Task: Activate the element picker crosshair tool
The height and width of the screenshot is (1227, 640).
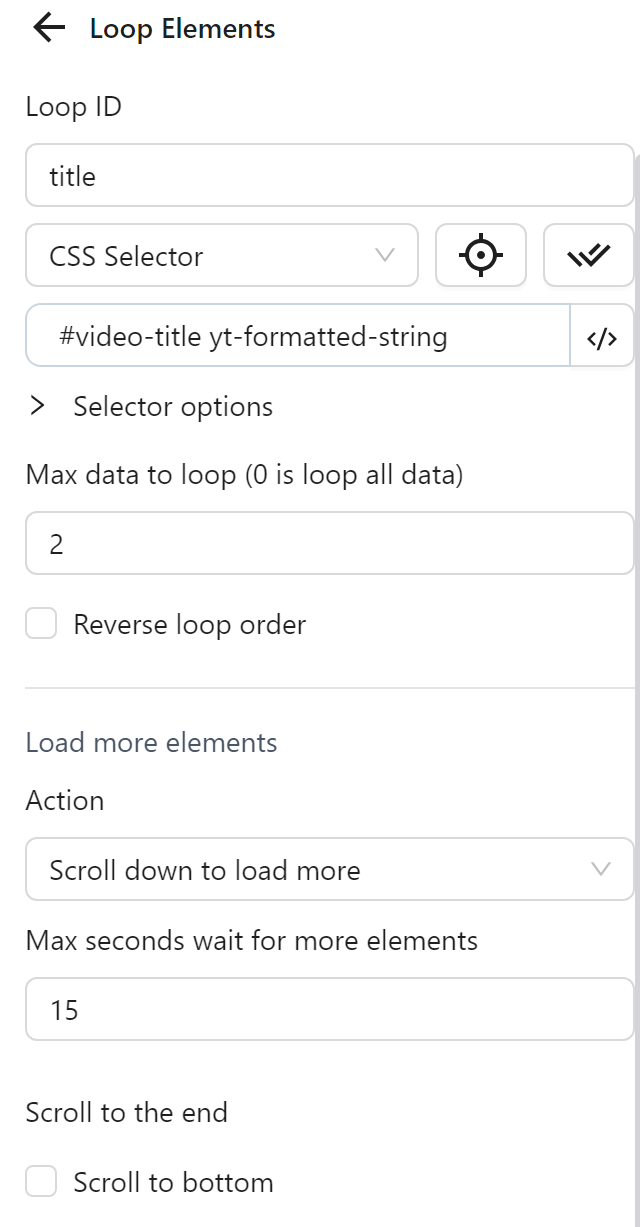Action: click(481, 255)
